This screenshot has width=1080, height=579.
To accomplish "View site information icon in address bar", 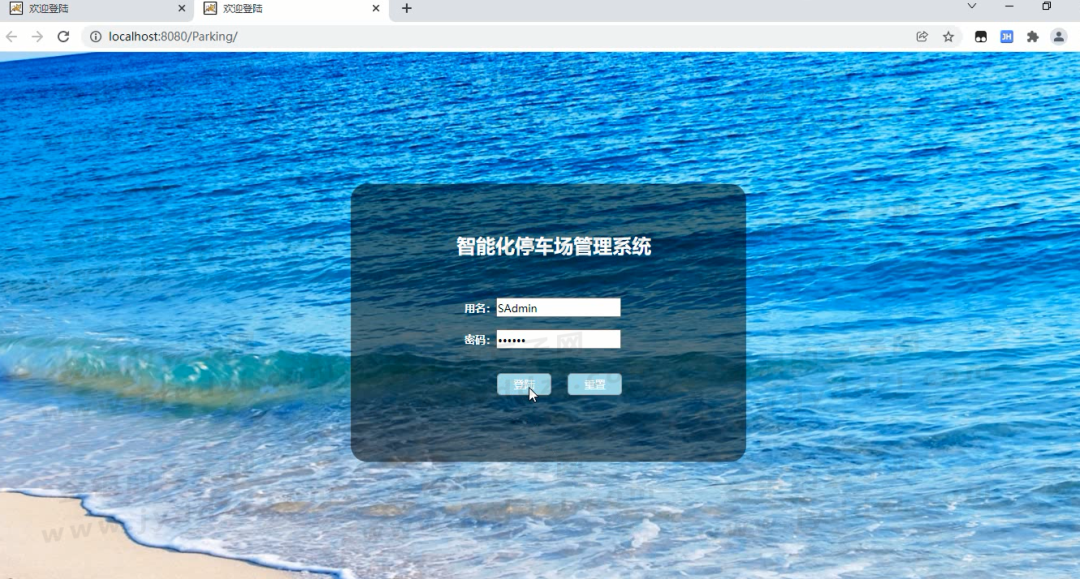I will tap(96, 36).
